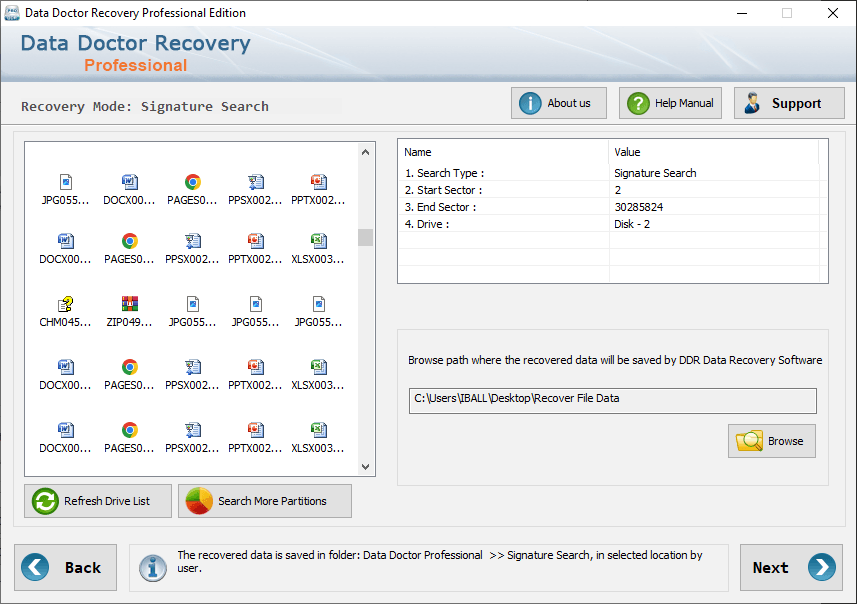The width and height of the screenshot is (857, 604).
Task: Select the DOCX00 file in the bottom row
Action: pos(66,437)
